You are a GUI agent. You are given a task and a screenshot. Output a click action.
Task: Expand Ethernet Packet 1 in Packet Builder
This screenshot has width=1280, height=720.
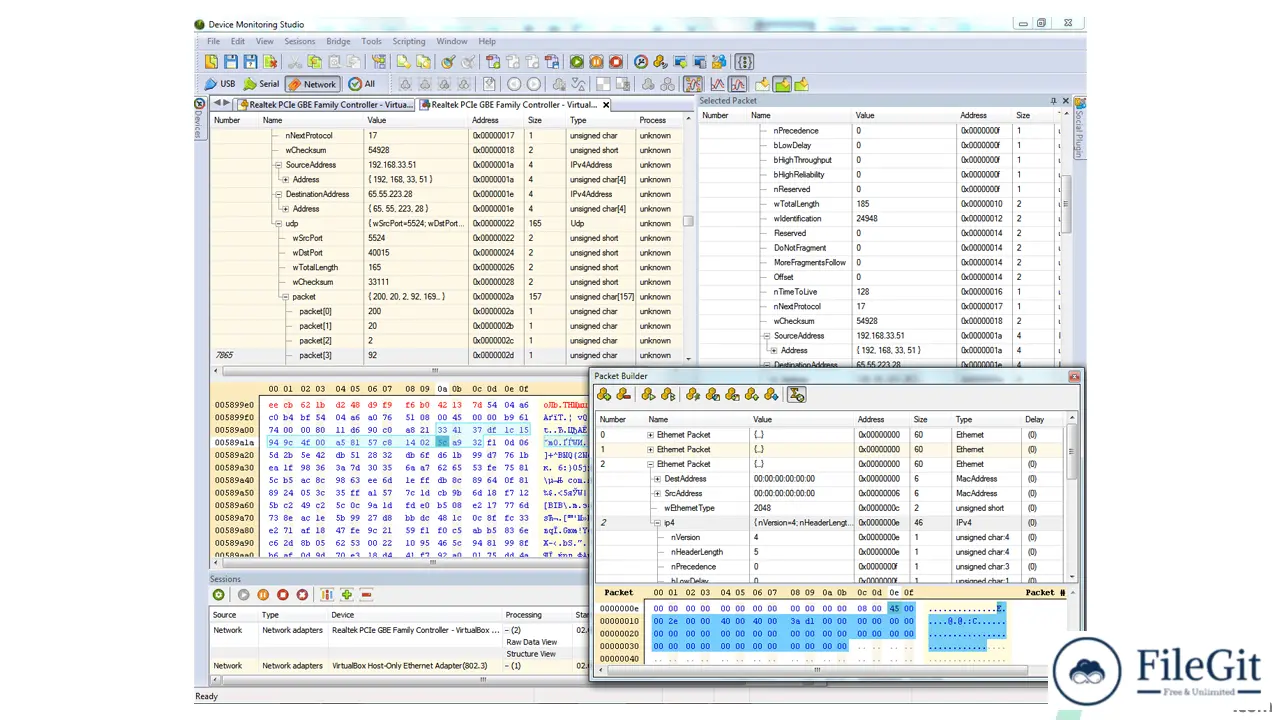click(650, 449)
